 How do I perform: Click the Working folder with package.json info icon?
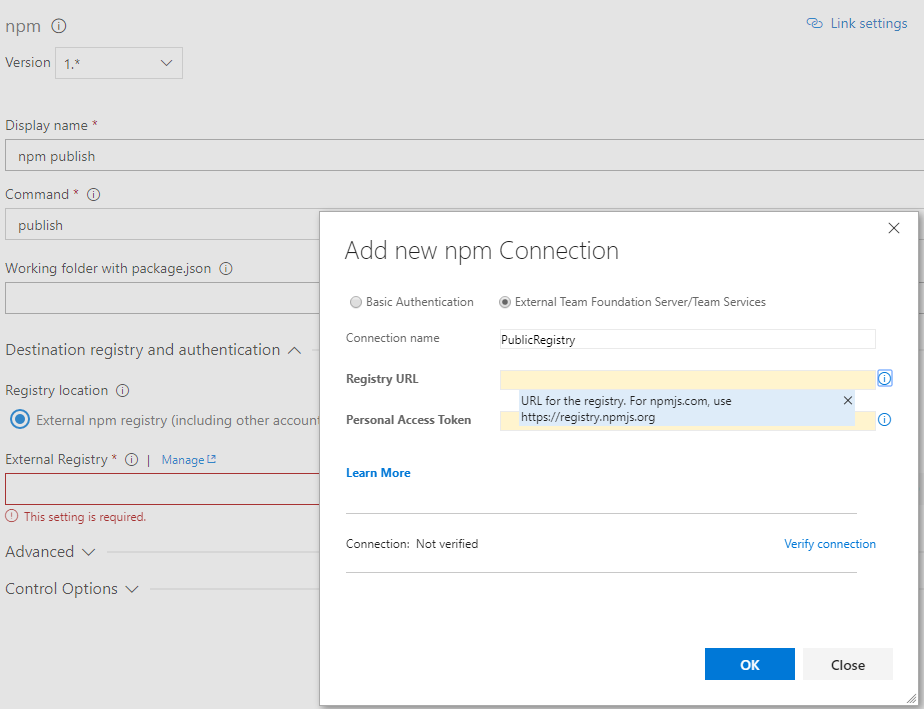tap(225, 268)
